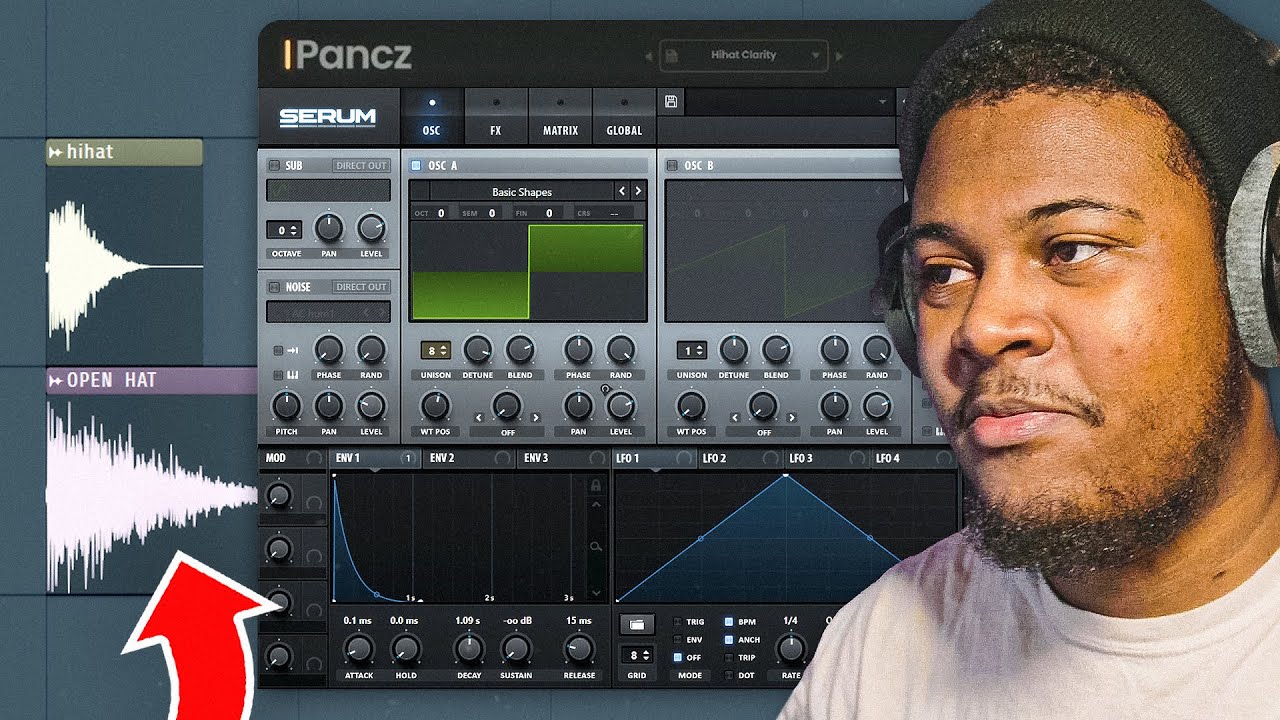Select the OPEN HAT audio clip
This screenshot has width=1280, height=720.
pyautogui.click(x=152, y=481)
